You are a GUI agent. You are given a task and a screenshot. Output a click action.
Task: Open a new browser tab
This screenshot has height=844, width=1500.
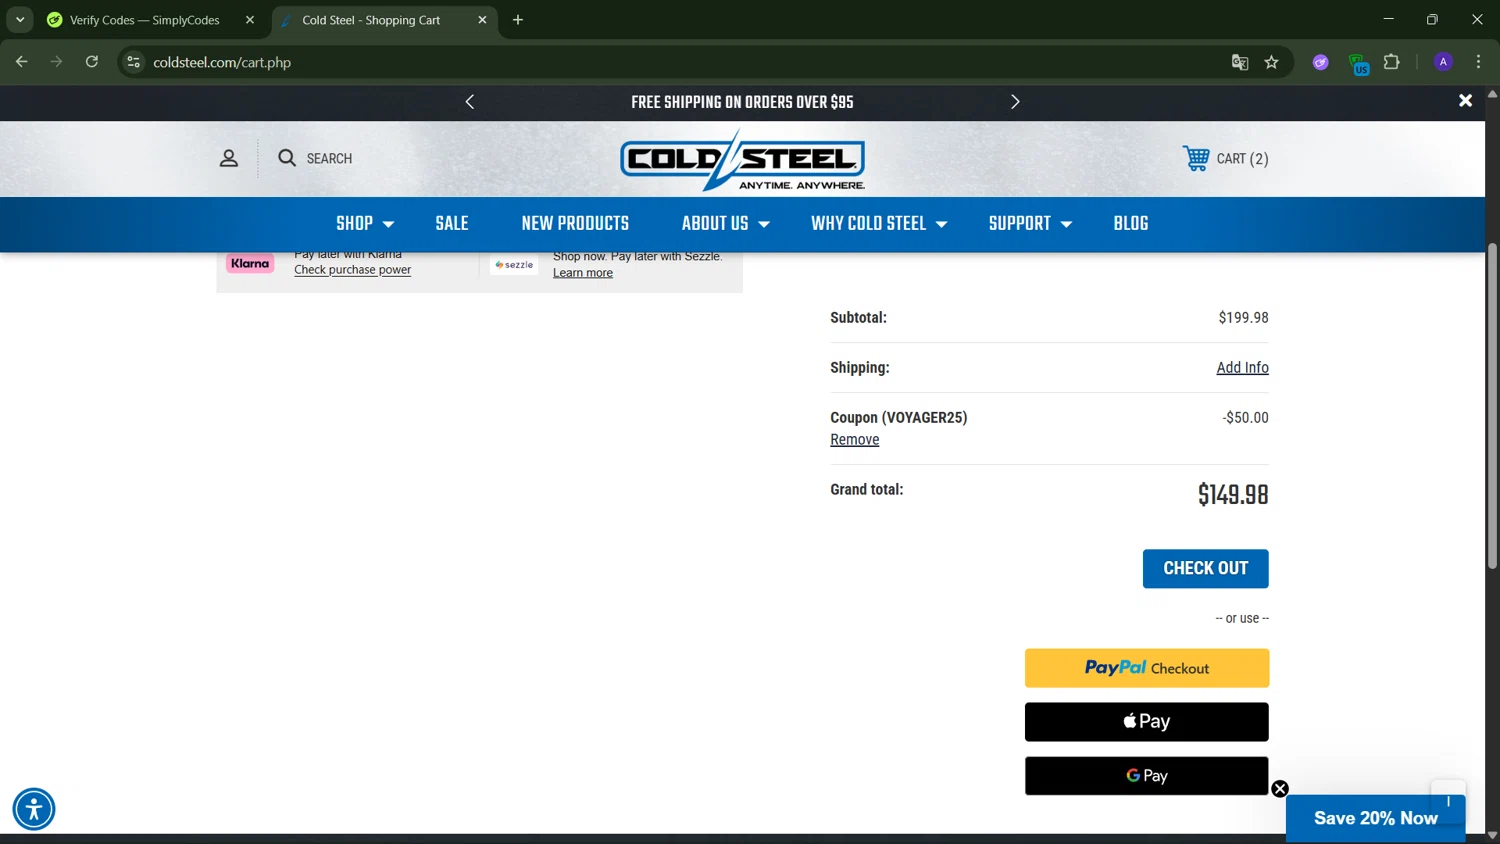[518, 20]
